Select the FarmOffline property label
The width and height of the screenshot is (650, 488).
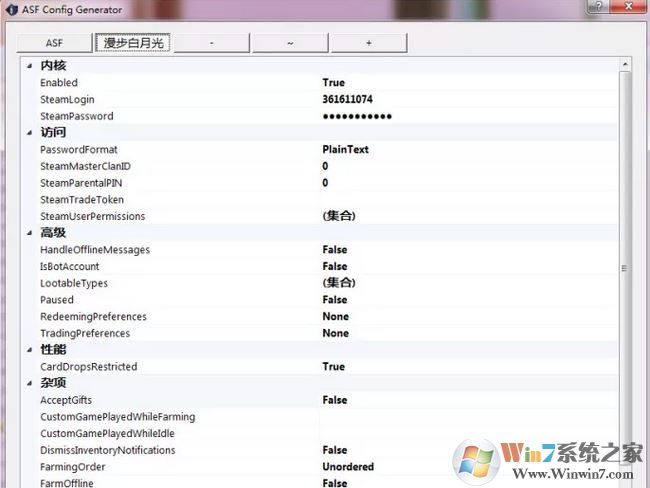[x=67, y=483]
